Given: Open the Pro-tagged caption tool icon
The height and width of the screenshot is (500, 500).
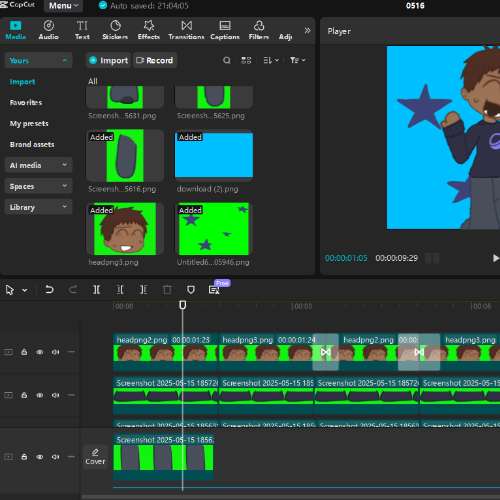Looking at the screenshot, I should (x=214, y=290).
